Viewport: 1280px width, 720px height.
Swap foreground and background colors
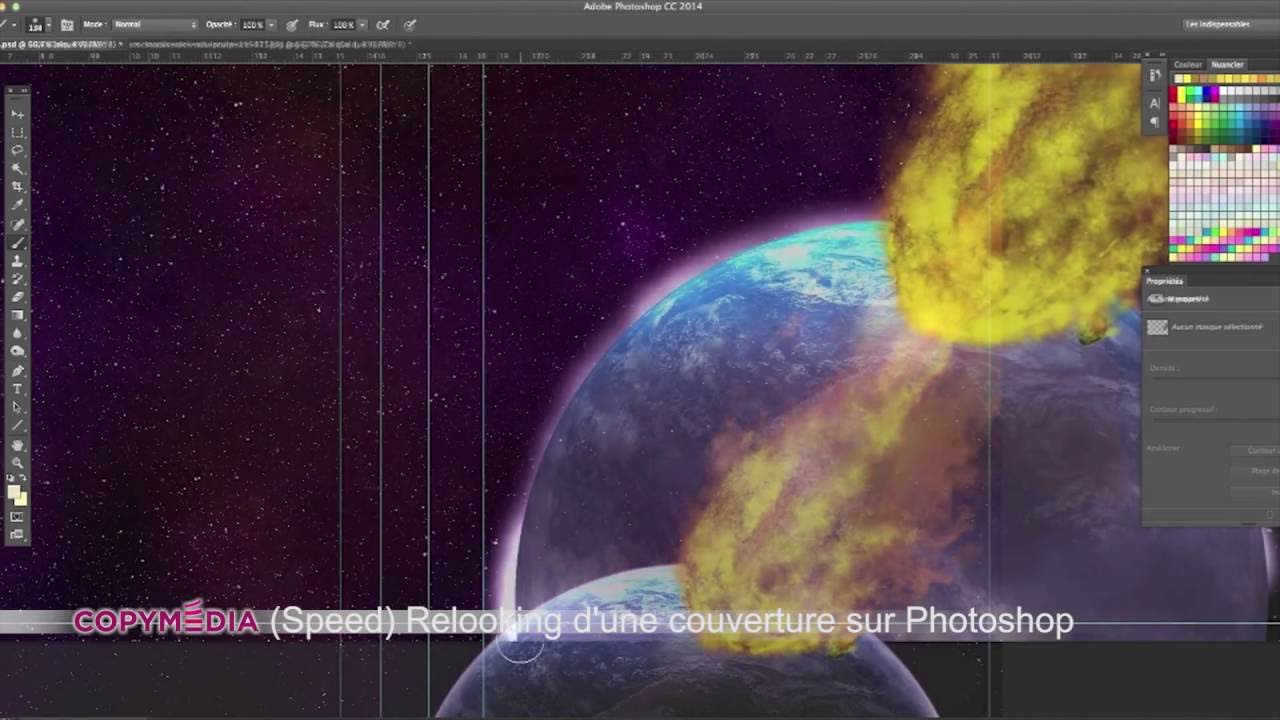click(x=24, y=480)
